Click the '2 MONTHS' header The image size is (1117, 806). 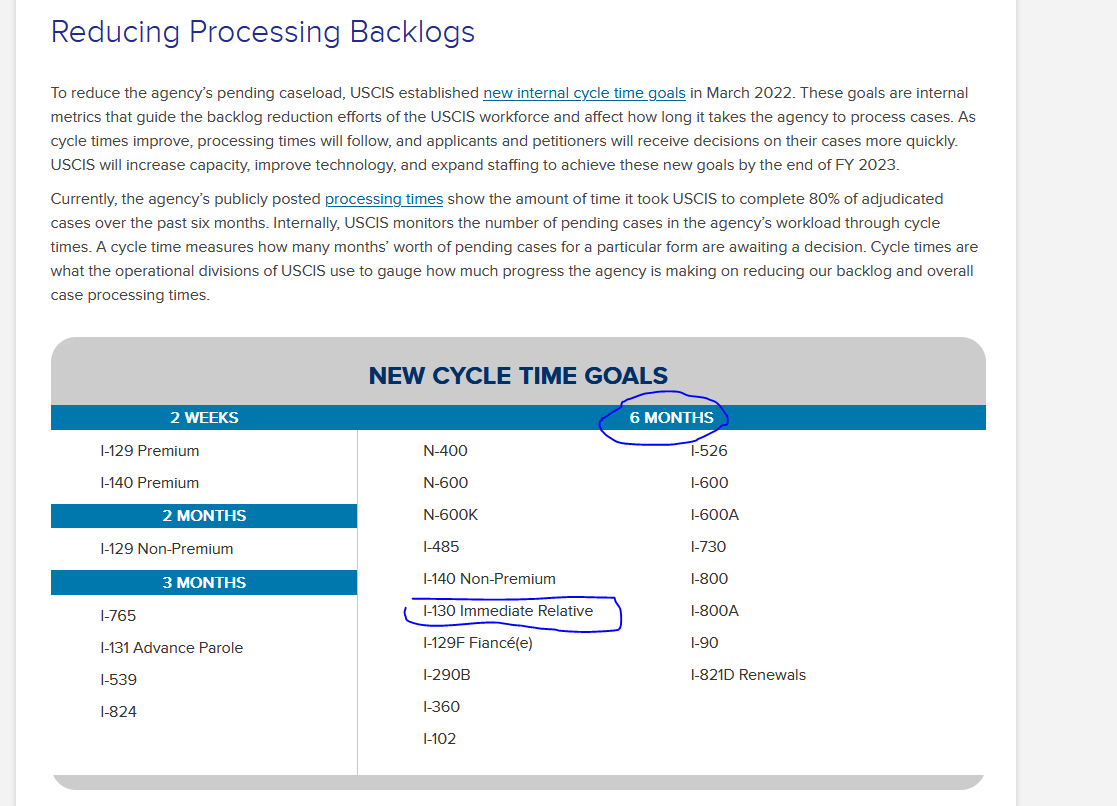point(204,516)
